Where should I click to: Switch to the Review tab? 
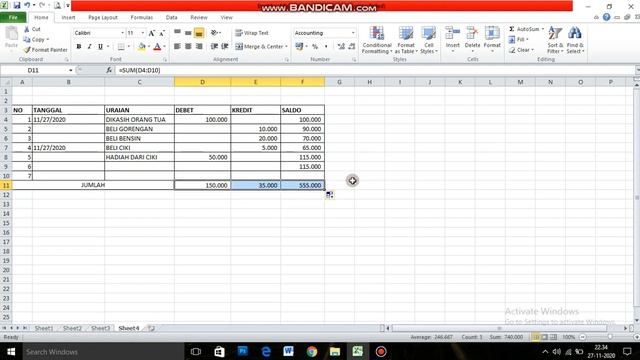199,18
